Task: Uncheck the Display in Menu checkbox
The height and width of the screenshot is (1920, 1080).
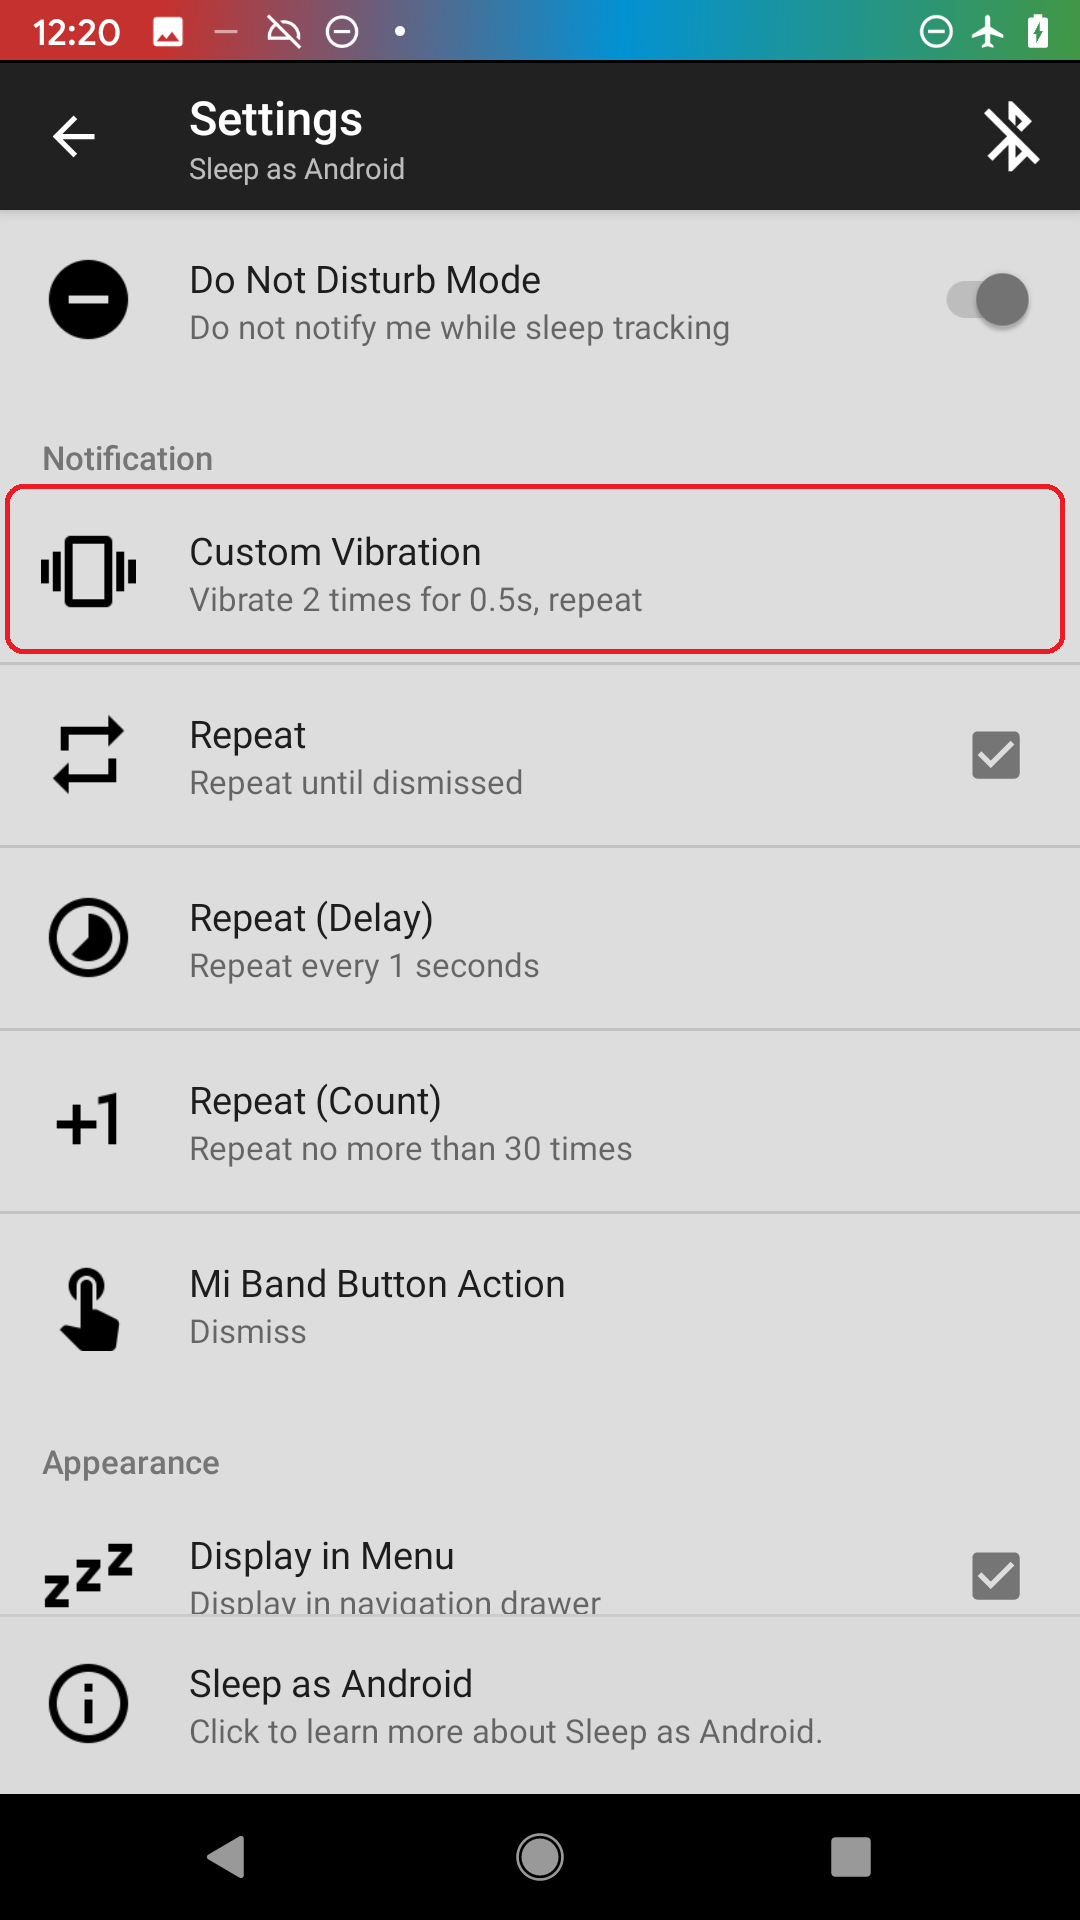Action: pyautogui.click(x=996, y=1576)
